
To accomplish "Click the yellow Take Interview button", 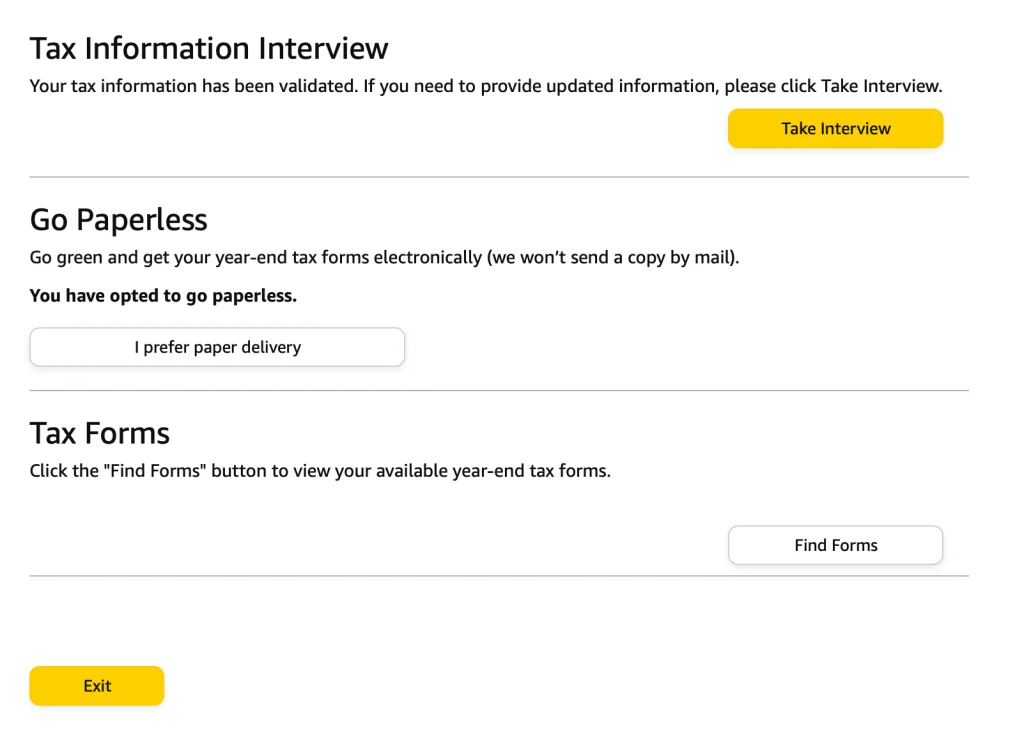I will click(835, 128).
